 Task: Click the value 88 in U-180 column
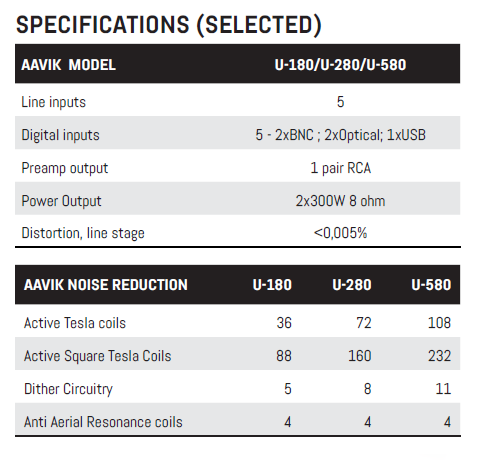click(x=284, y=356)
